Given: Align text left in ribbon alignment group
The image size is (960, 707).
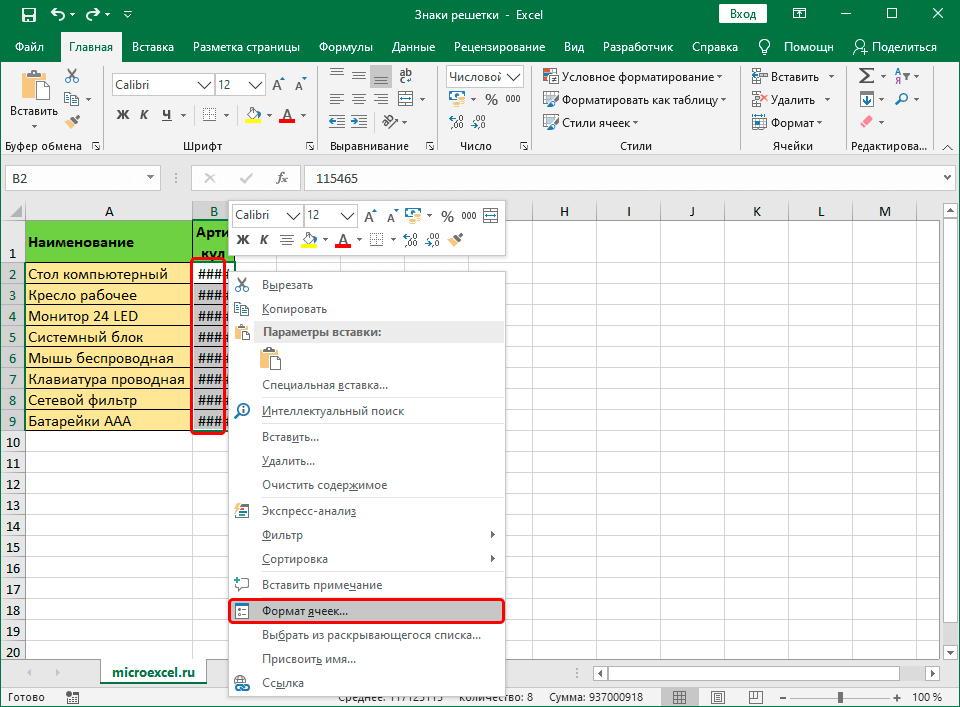Looking at the screenshot, I should (337, 99).
